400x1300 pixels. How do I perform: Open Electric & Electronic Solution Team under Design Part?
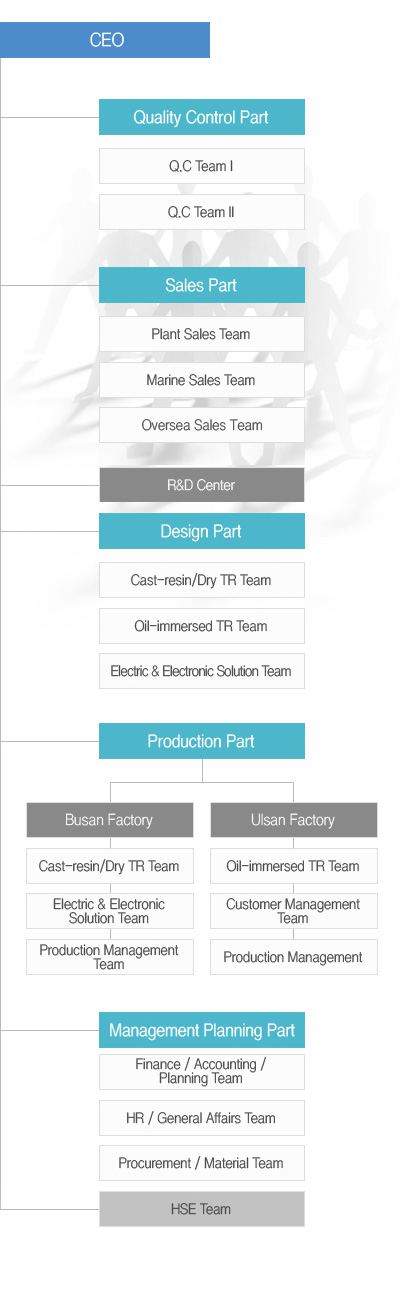click(201, 671)
